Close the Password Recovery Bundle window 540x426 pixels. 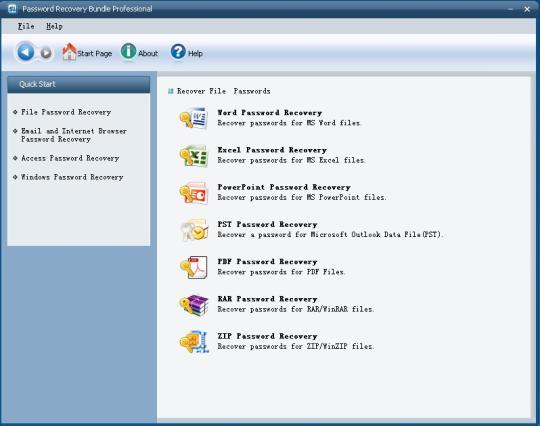pyautogui.click(x=527, y=9)
